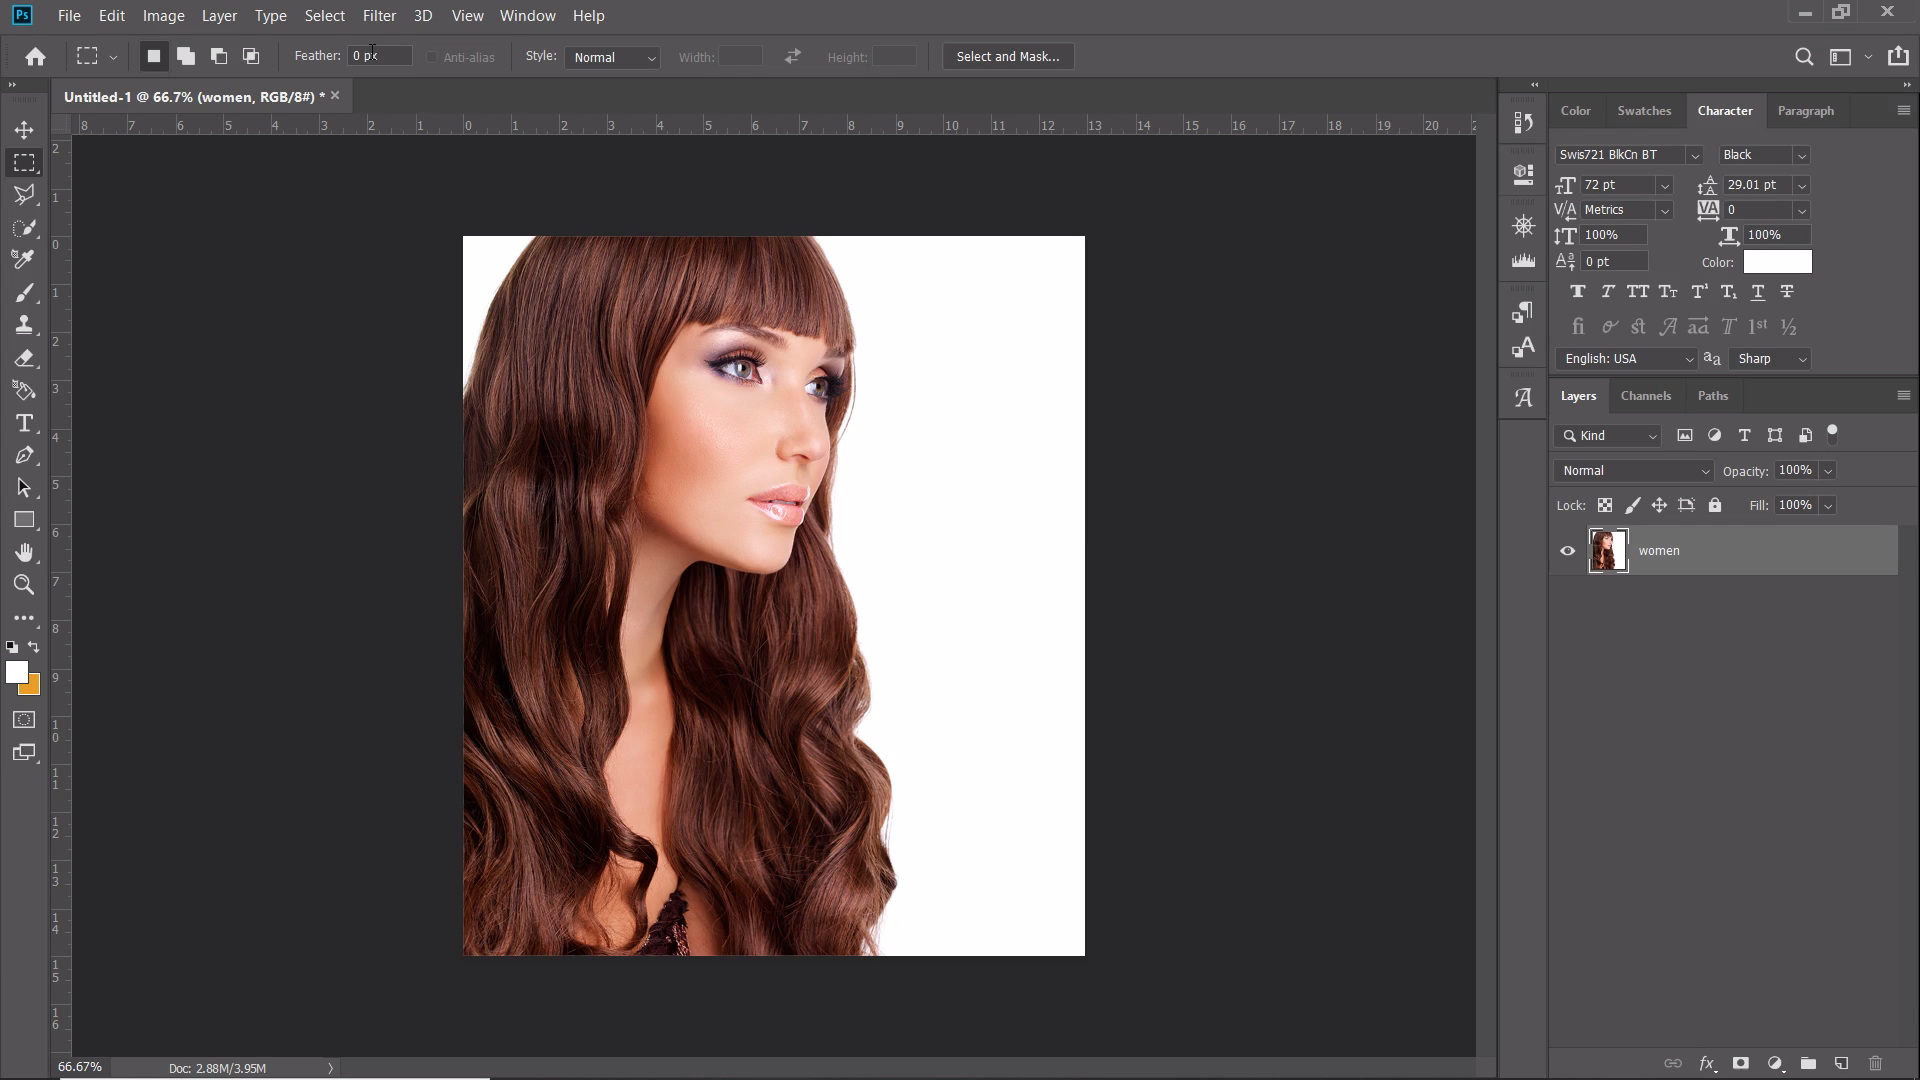This screenshot has width=1920, height=1080.
Task: Open the Edit Toolbar three-dots menu
Action: (24, 618)
